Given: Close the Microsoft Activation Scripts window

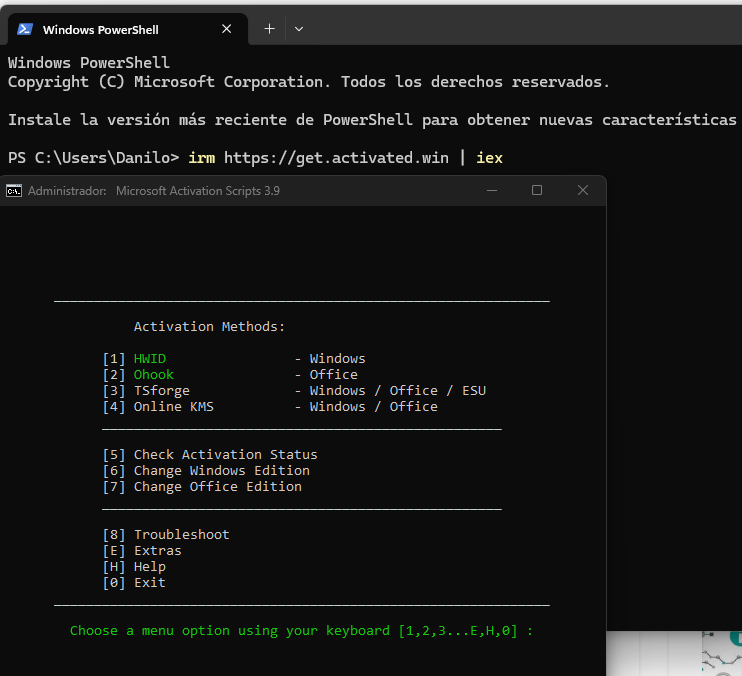Looking at the screenshot, I should [x=583, y=190].
